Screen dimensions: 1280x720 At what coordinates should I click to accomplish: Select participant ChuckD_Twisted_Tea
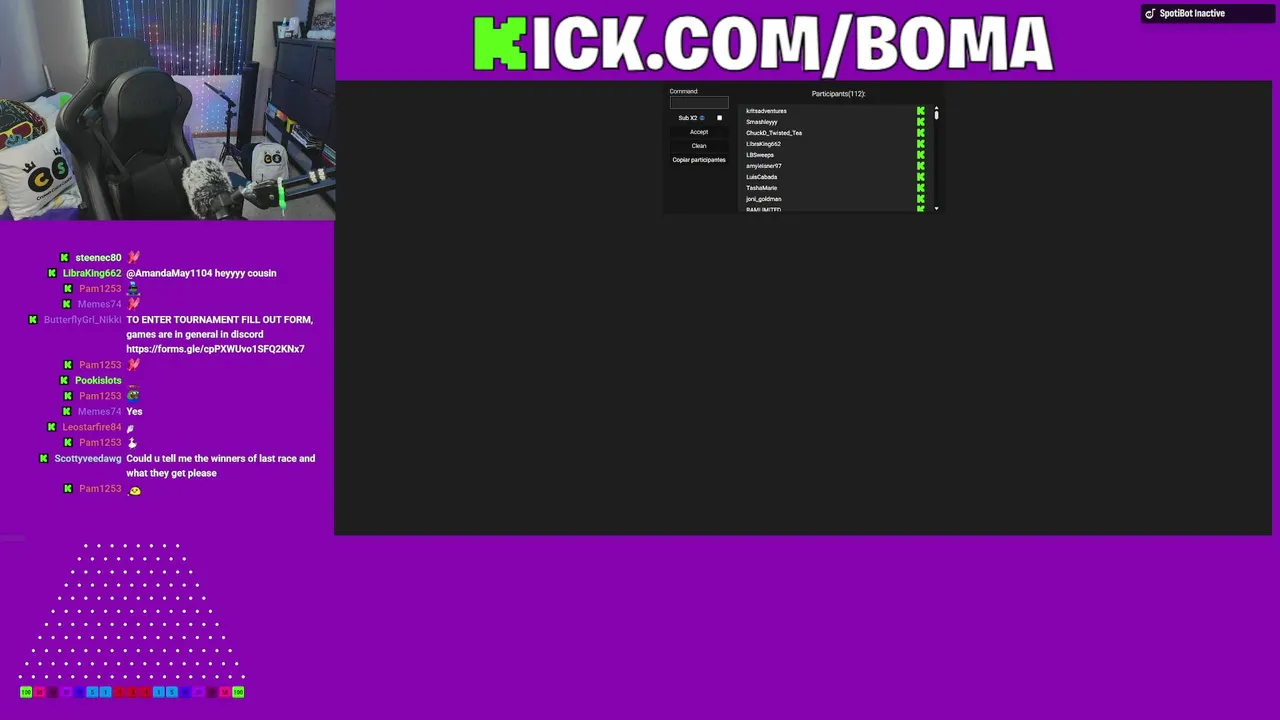[x=774, y=133]
